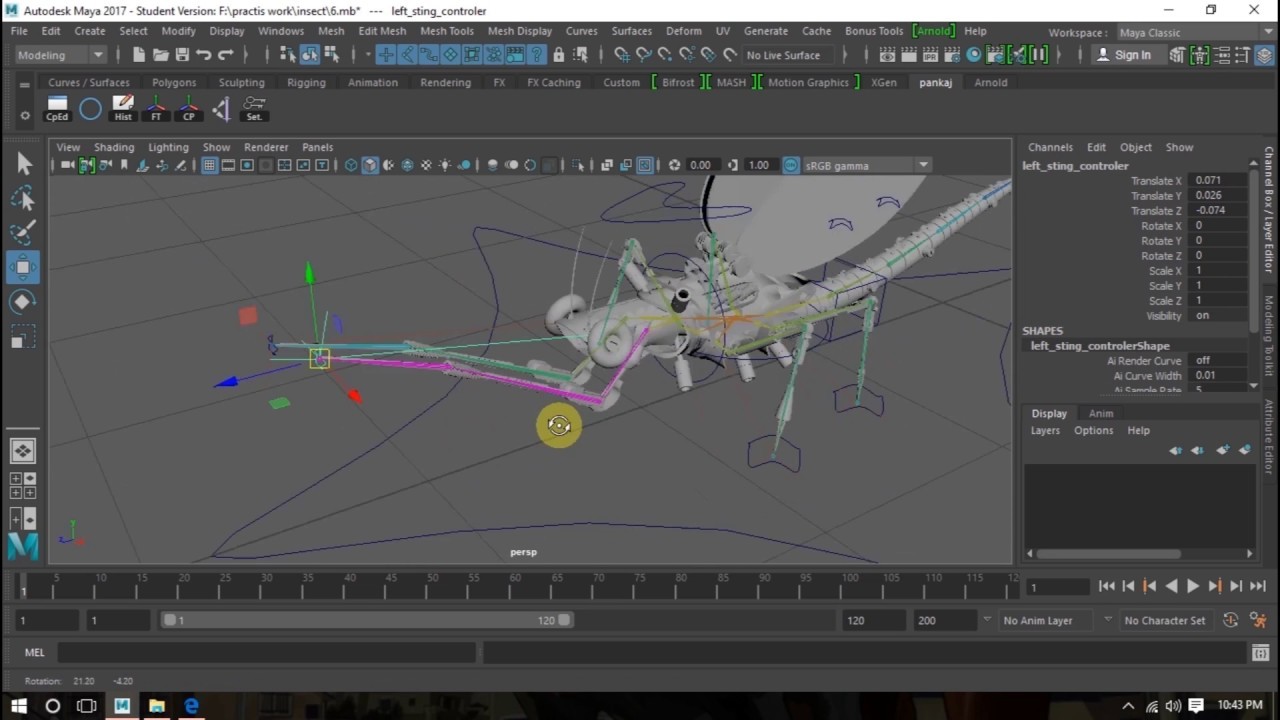Open the No Character Set dropdown
This screenshot has height=720, width=1280.
(1164, 620)
